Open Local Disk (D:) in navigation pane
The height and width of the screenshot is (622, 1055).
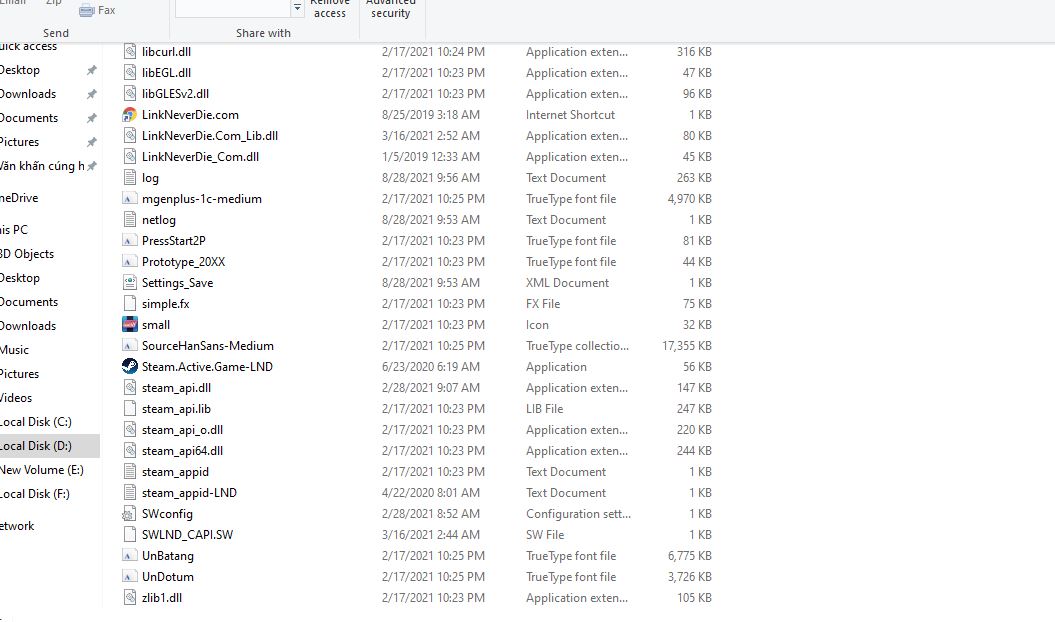tap(36, 446)
